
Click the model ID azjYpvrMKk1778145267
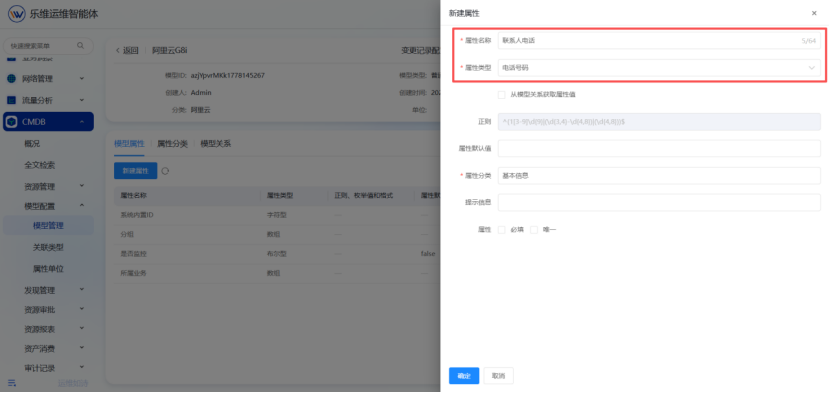pos(227,76)
